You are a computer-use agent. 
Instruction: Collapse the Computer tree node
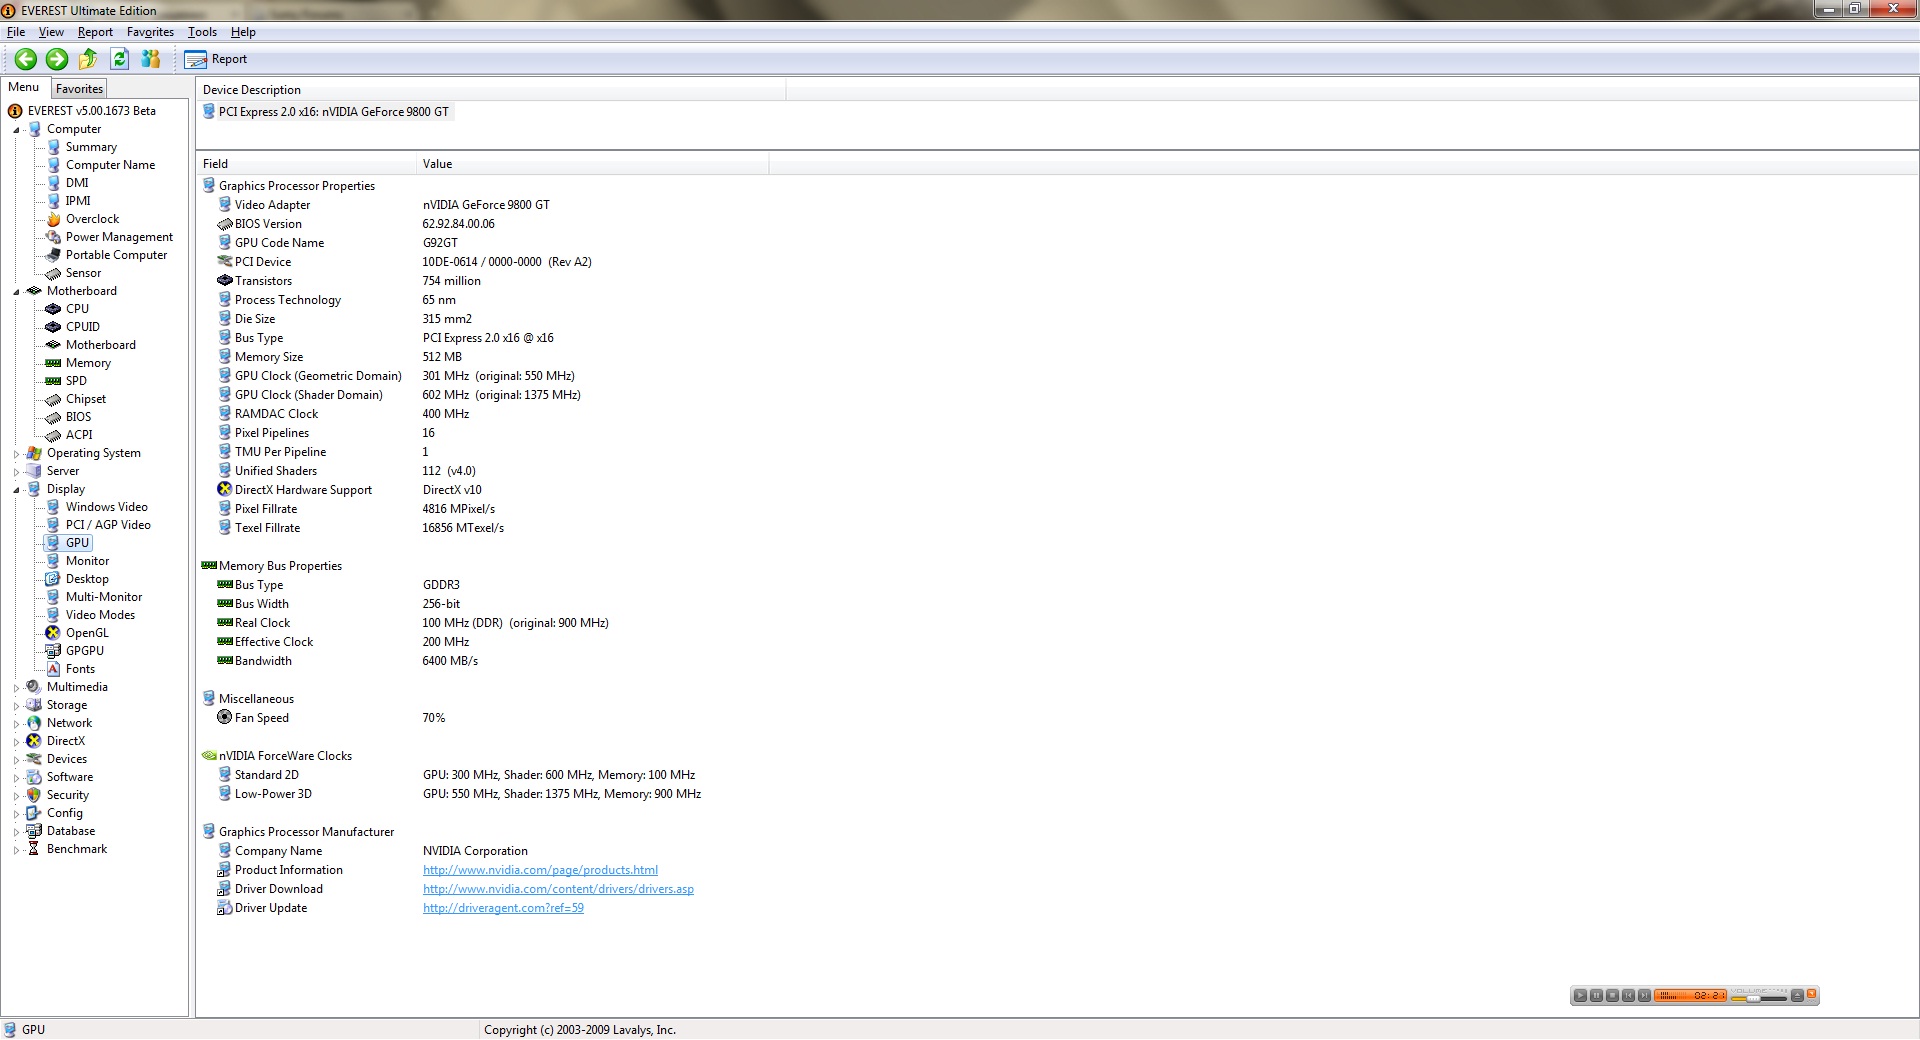17,130
